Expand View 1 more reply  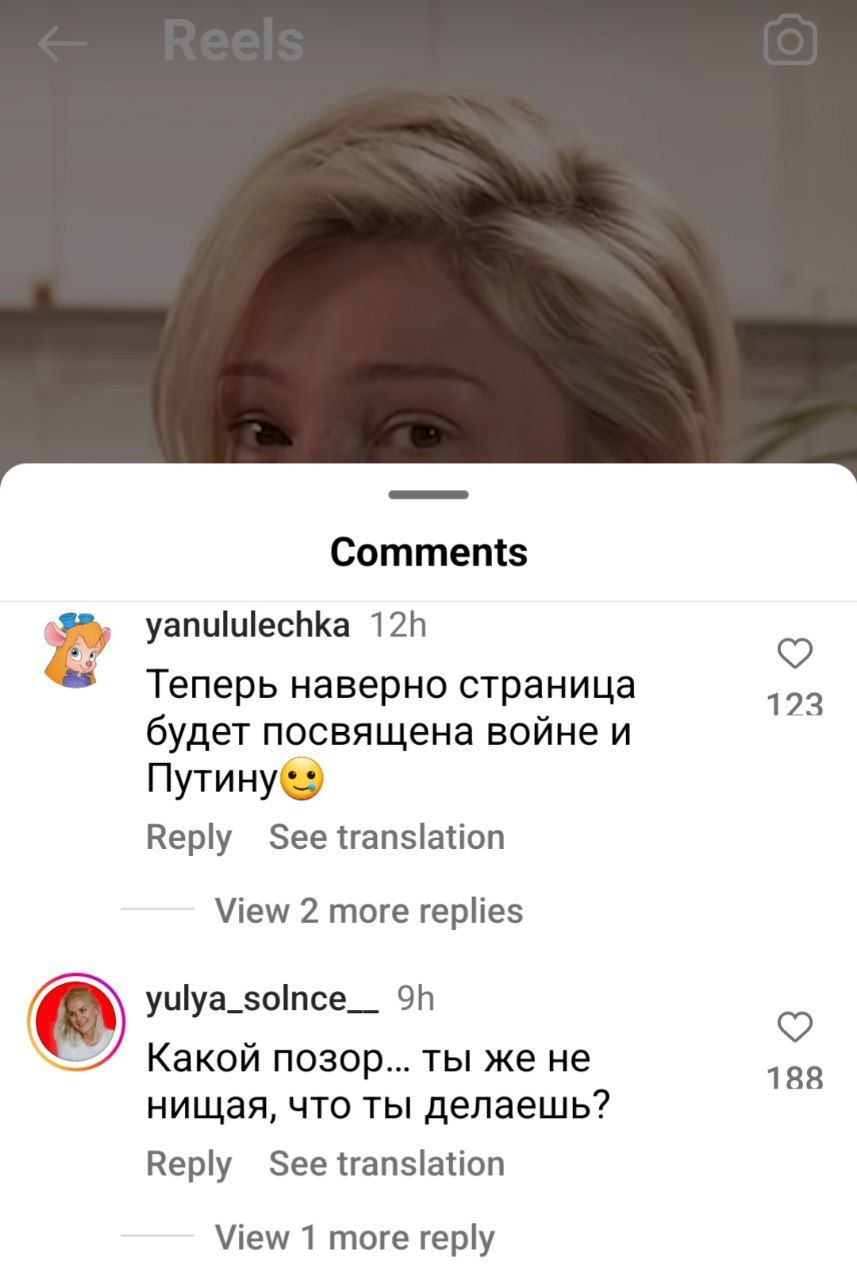tap(355, 1238)
